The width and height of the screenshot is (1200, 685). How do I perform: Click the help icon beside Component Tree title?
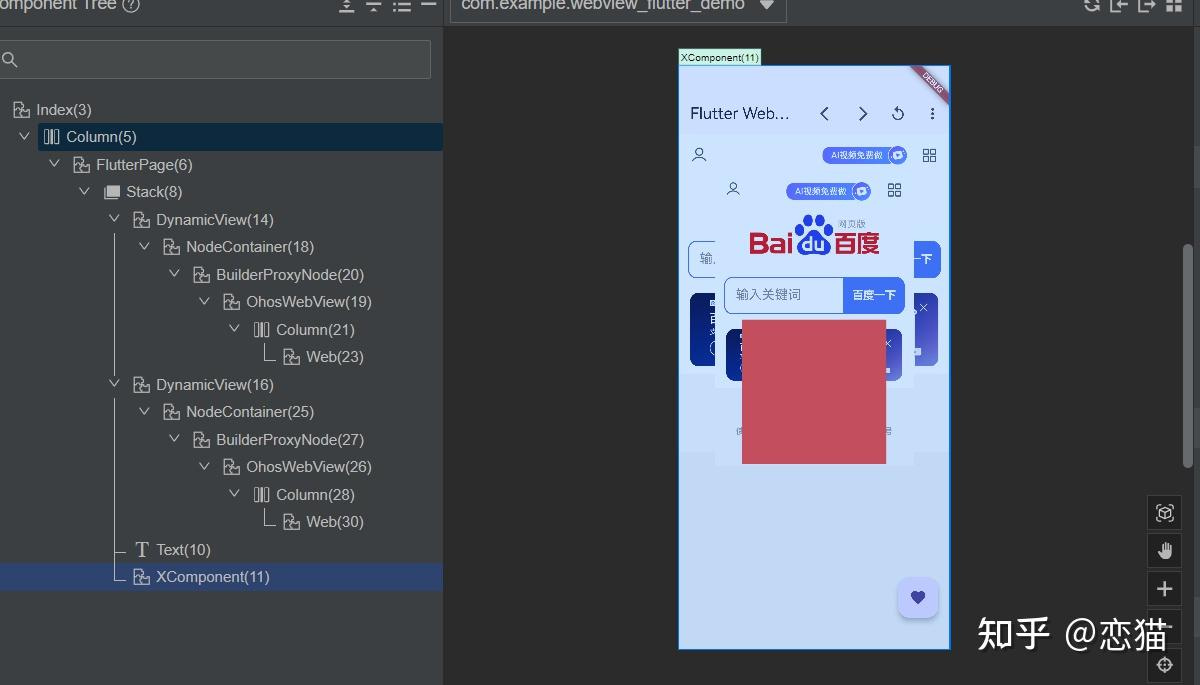pos(130,5)
